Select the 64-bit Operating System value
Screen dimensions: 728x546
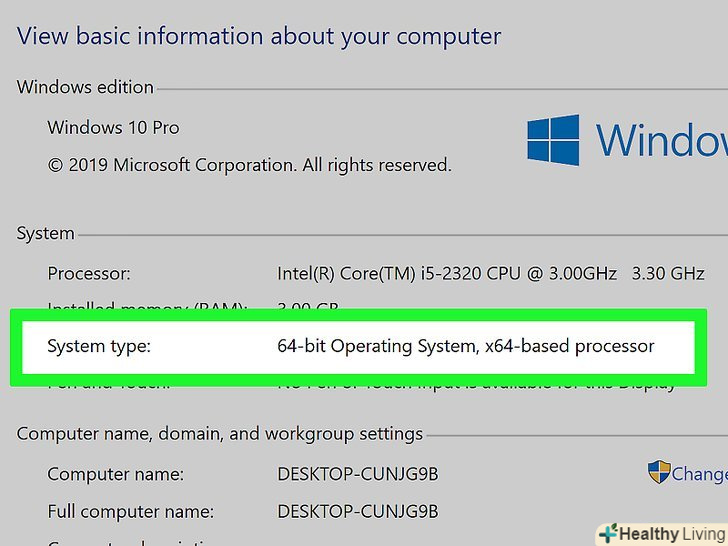465,347
